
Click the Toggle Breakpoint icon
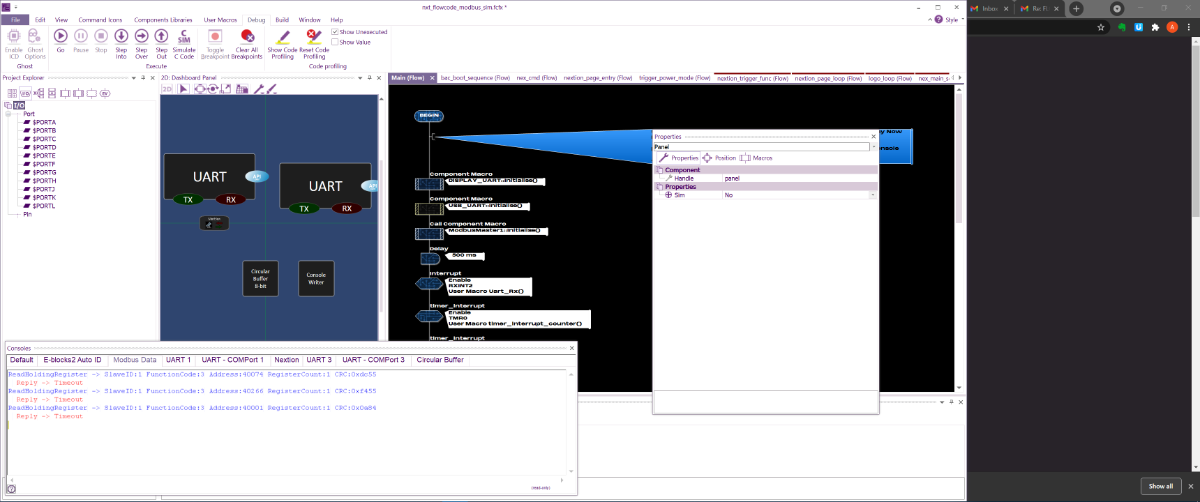coord(215,43)
